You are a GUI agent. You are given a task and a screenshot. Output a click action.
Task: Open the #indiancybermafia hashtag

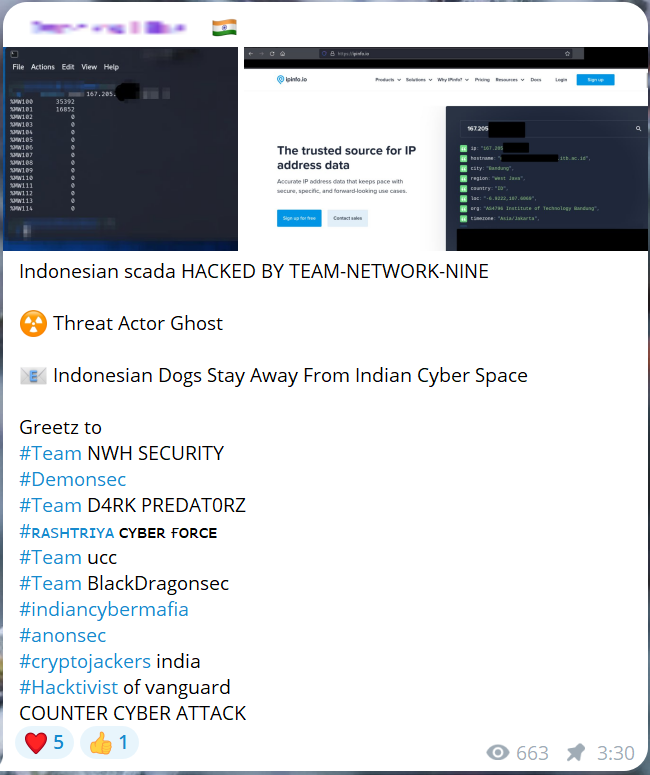(x=104, y=609)
